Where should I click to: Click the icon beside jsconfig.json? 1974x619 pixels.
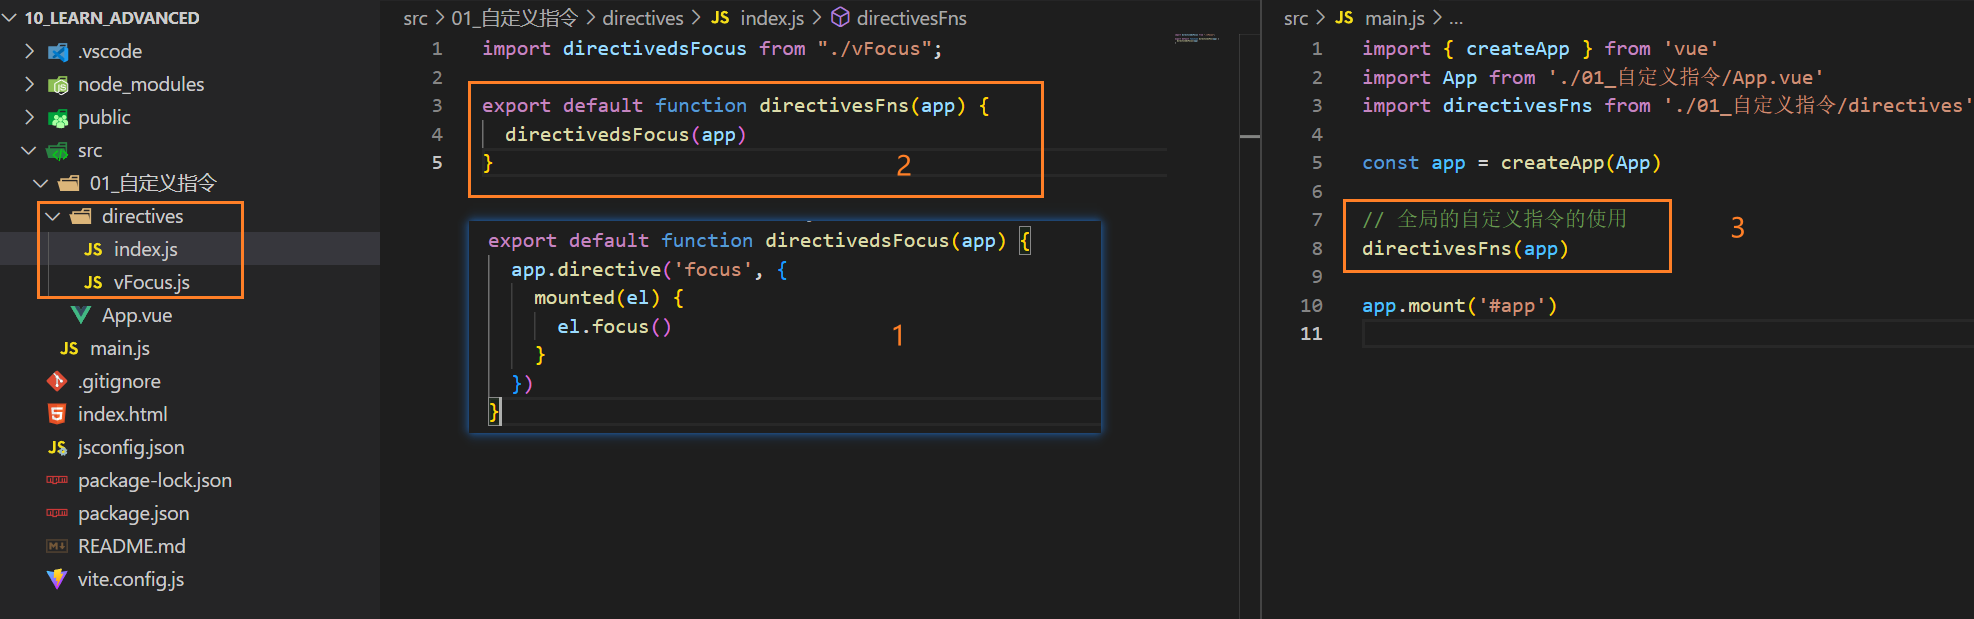click(x=57, y=448)
